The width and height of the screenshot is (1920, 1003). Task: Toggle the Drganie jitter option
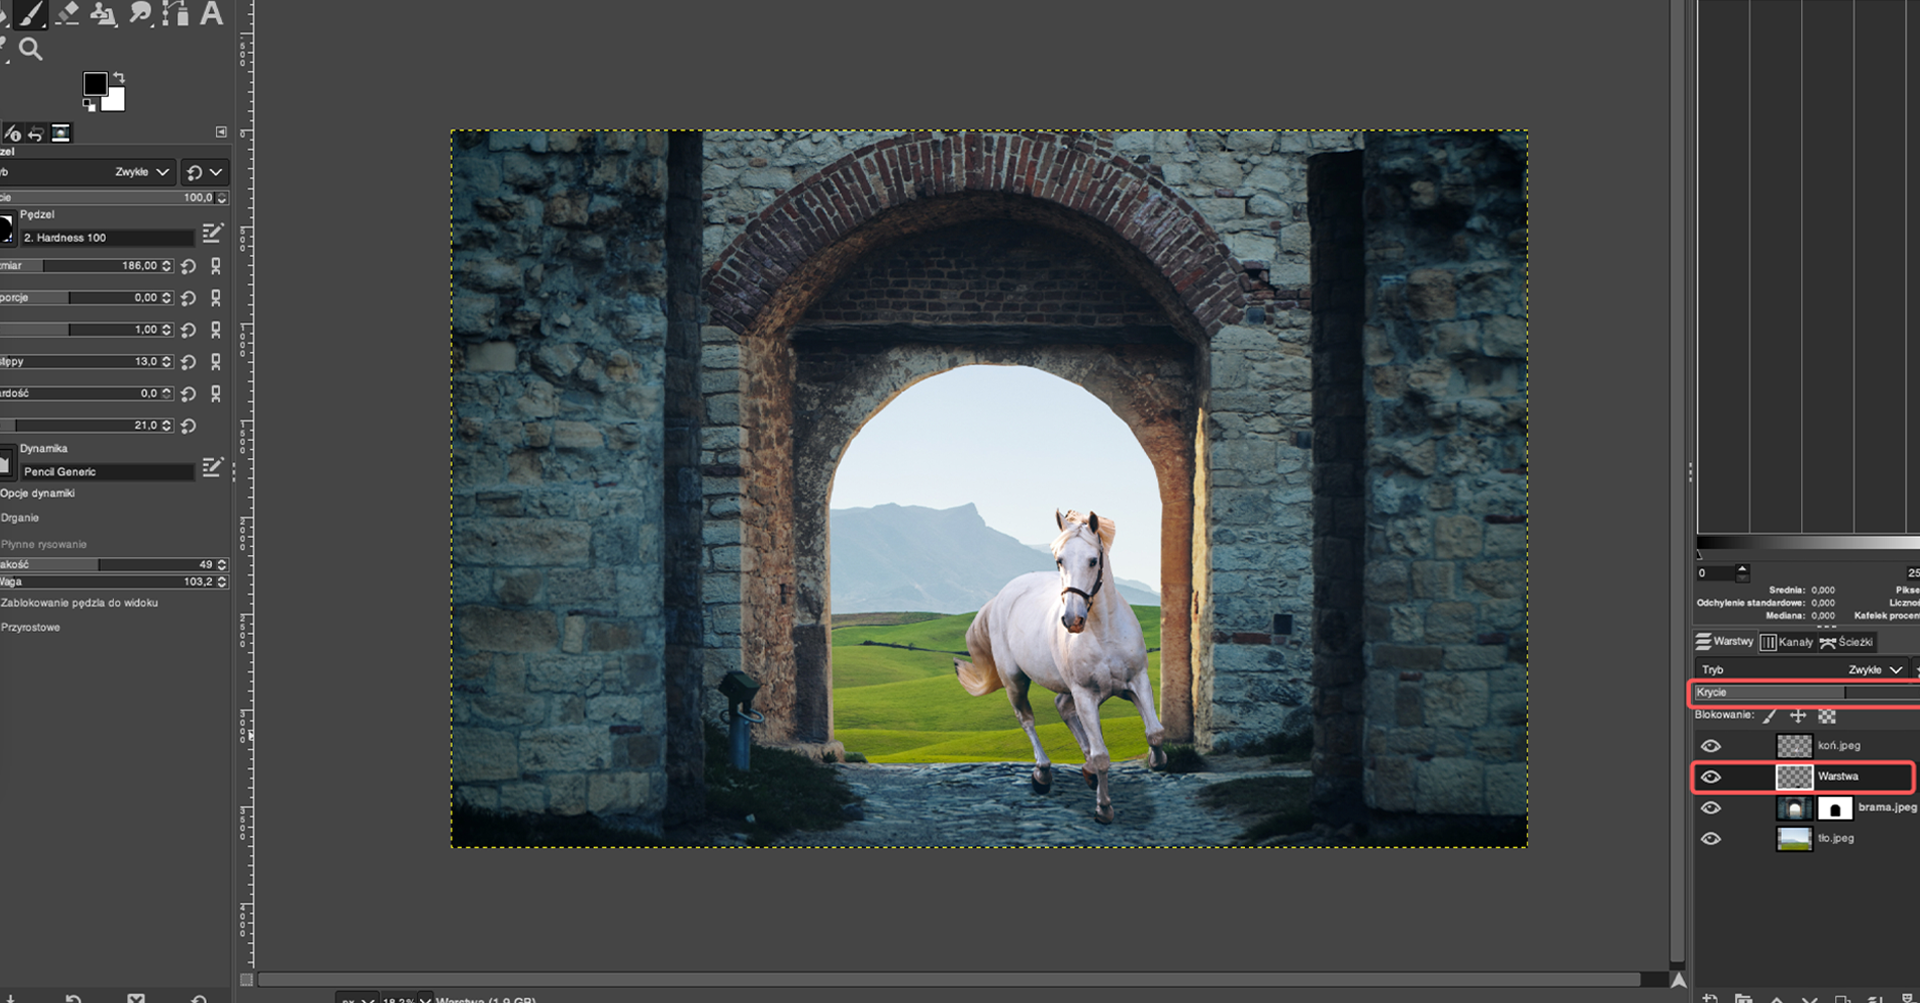pyautogui.click(x=20, y=518)
